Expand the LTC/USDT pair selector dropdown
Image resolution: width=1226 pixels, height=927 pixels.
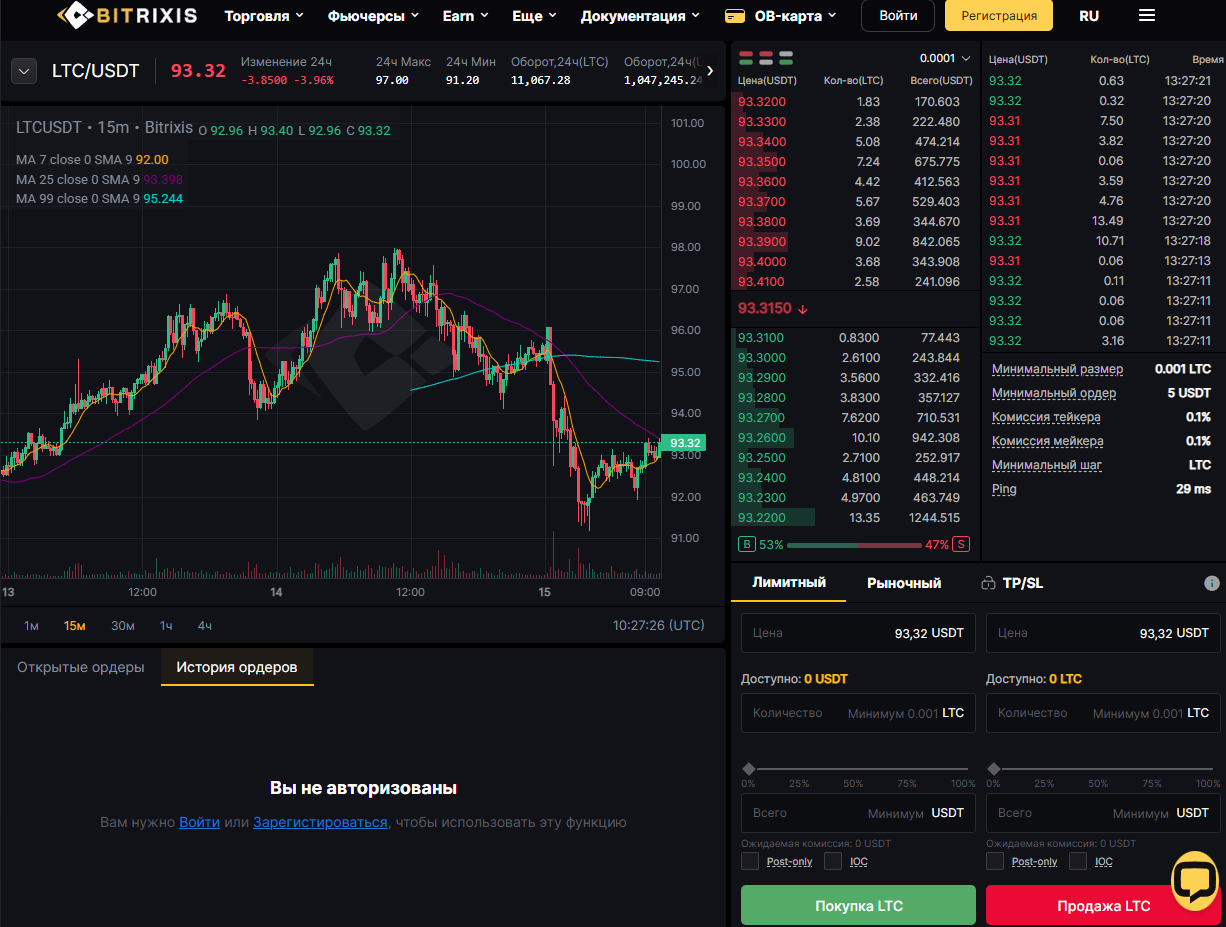[24, 71]
